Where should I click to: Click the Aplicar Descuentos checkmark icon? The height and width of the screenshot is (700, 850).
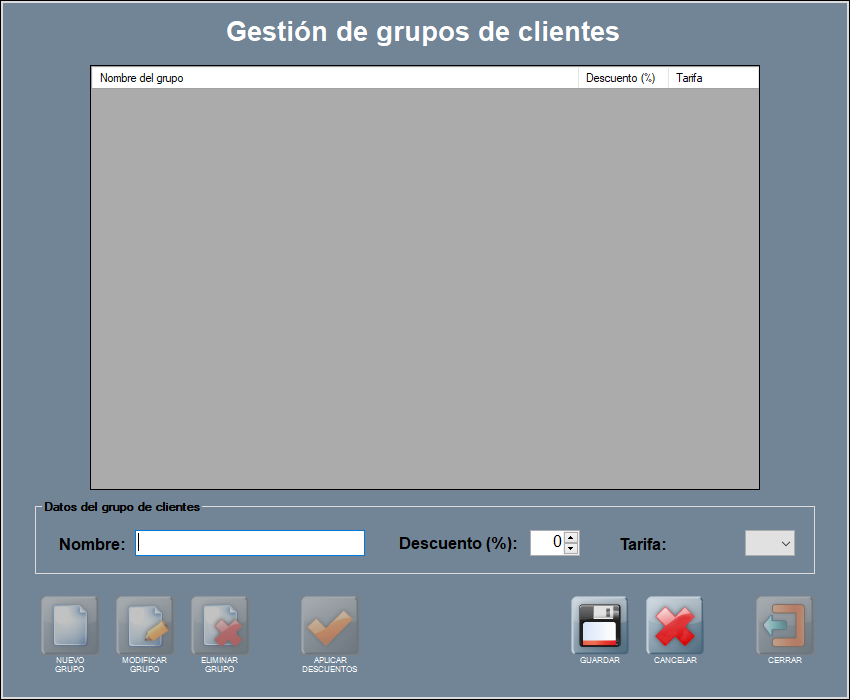pos(329,625)
